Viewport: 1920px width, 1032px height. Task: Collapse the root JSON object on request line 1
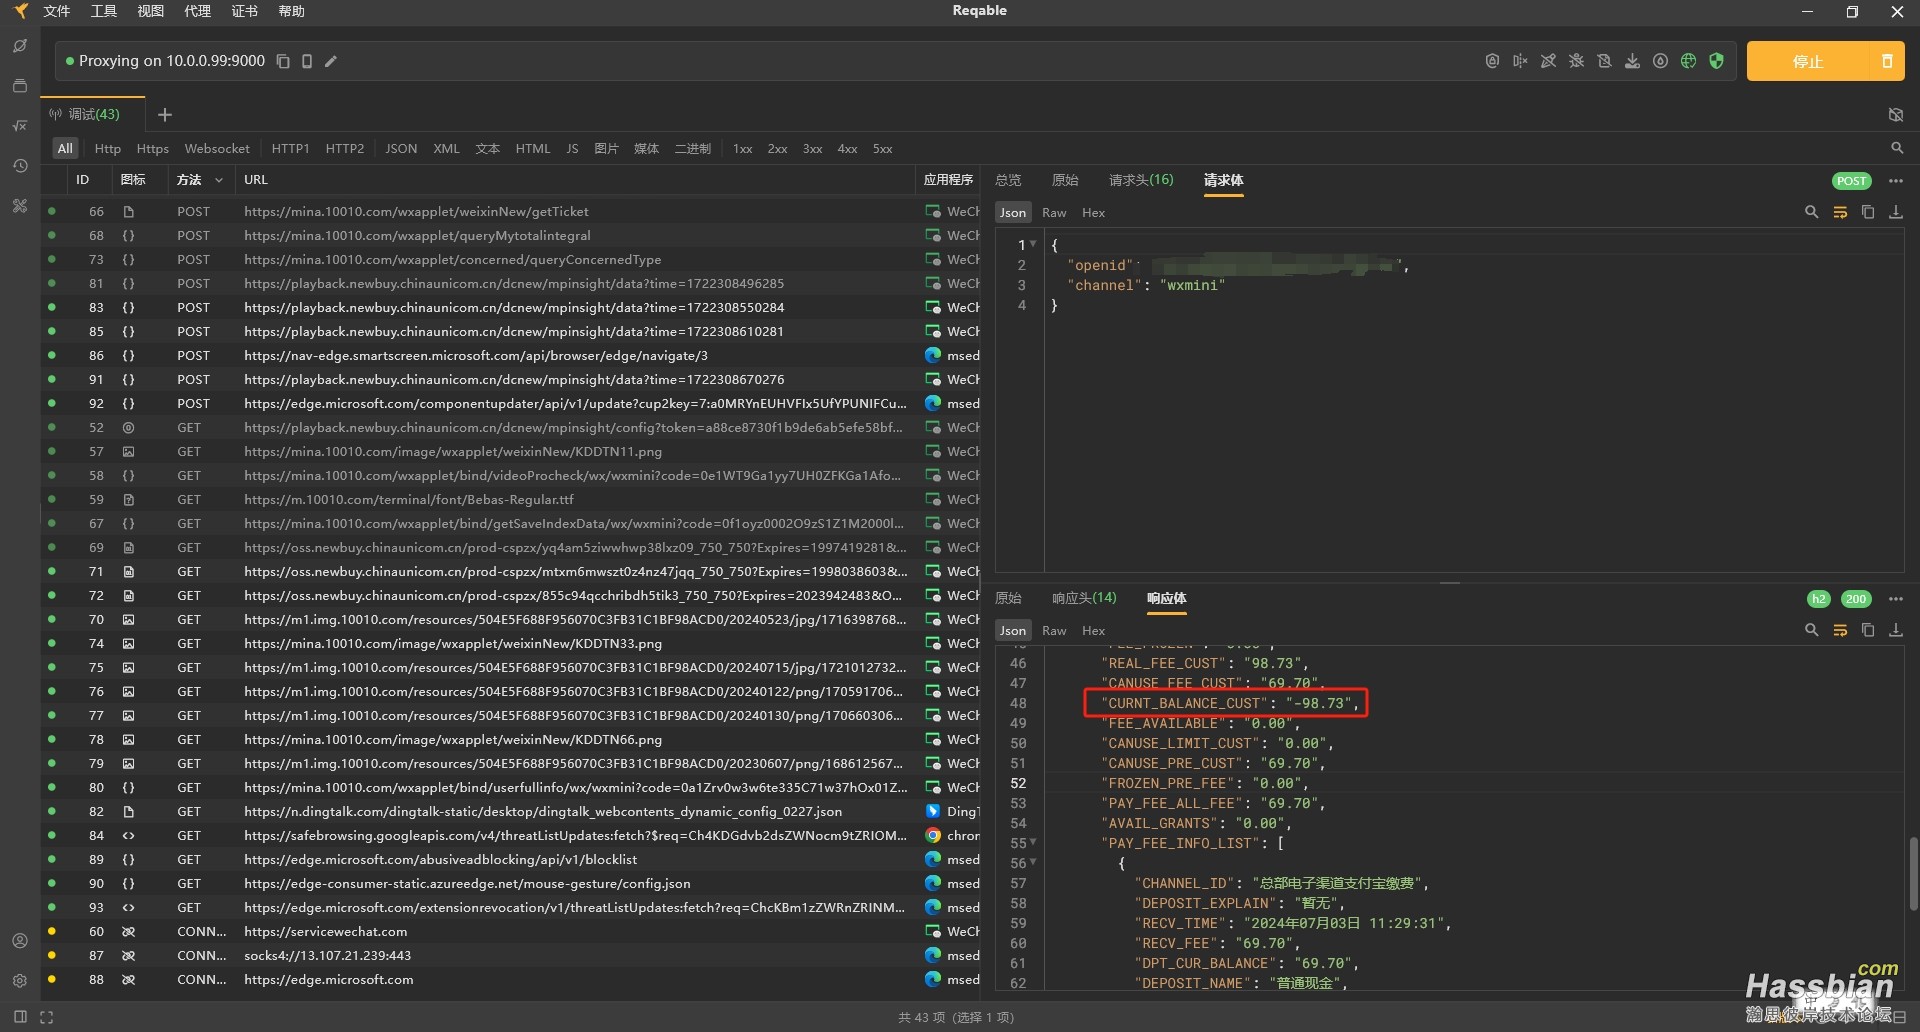(1033, 244)
